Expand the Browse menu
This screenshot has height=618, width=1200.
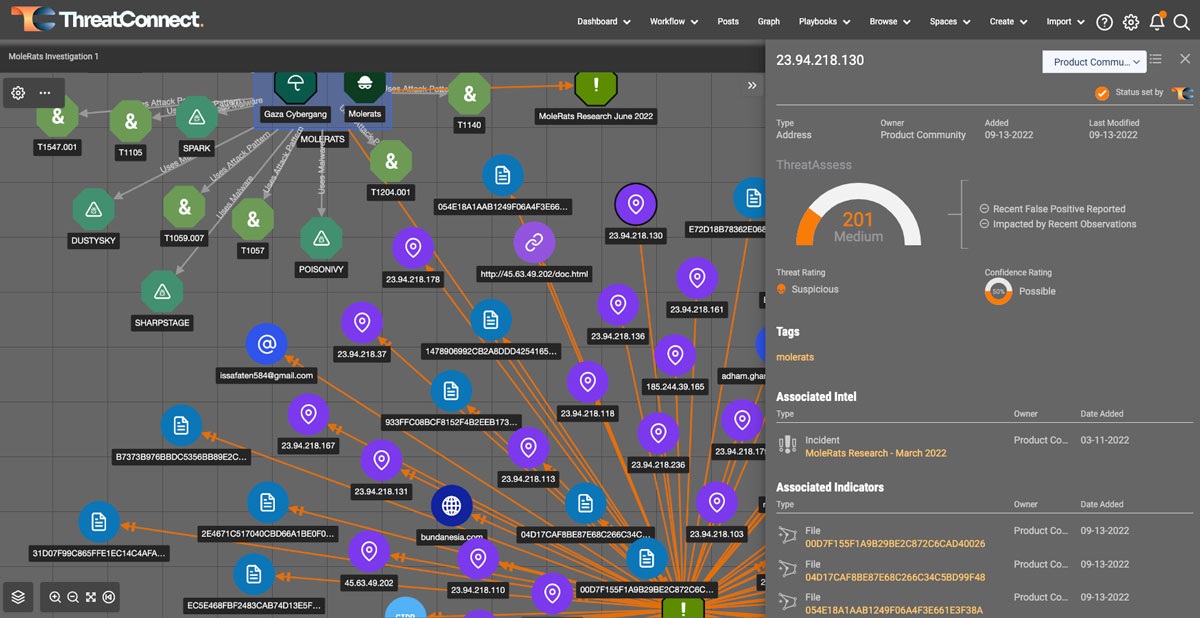890,21
